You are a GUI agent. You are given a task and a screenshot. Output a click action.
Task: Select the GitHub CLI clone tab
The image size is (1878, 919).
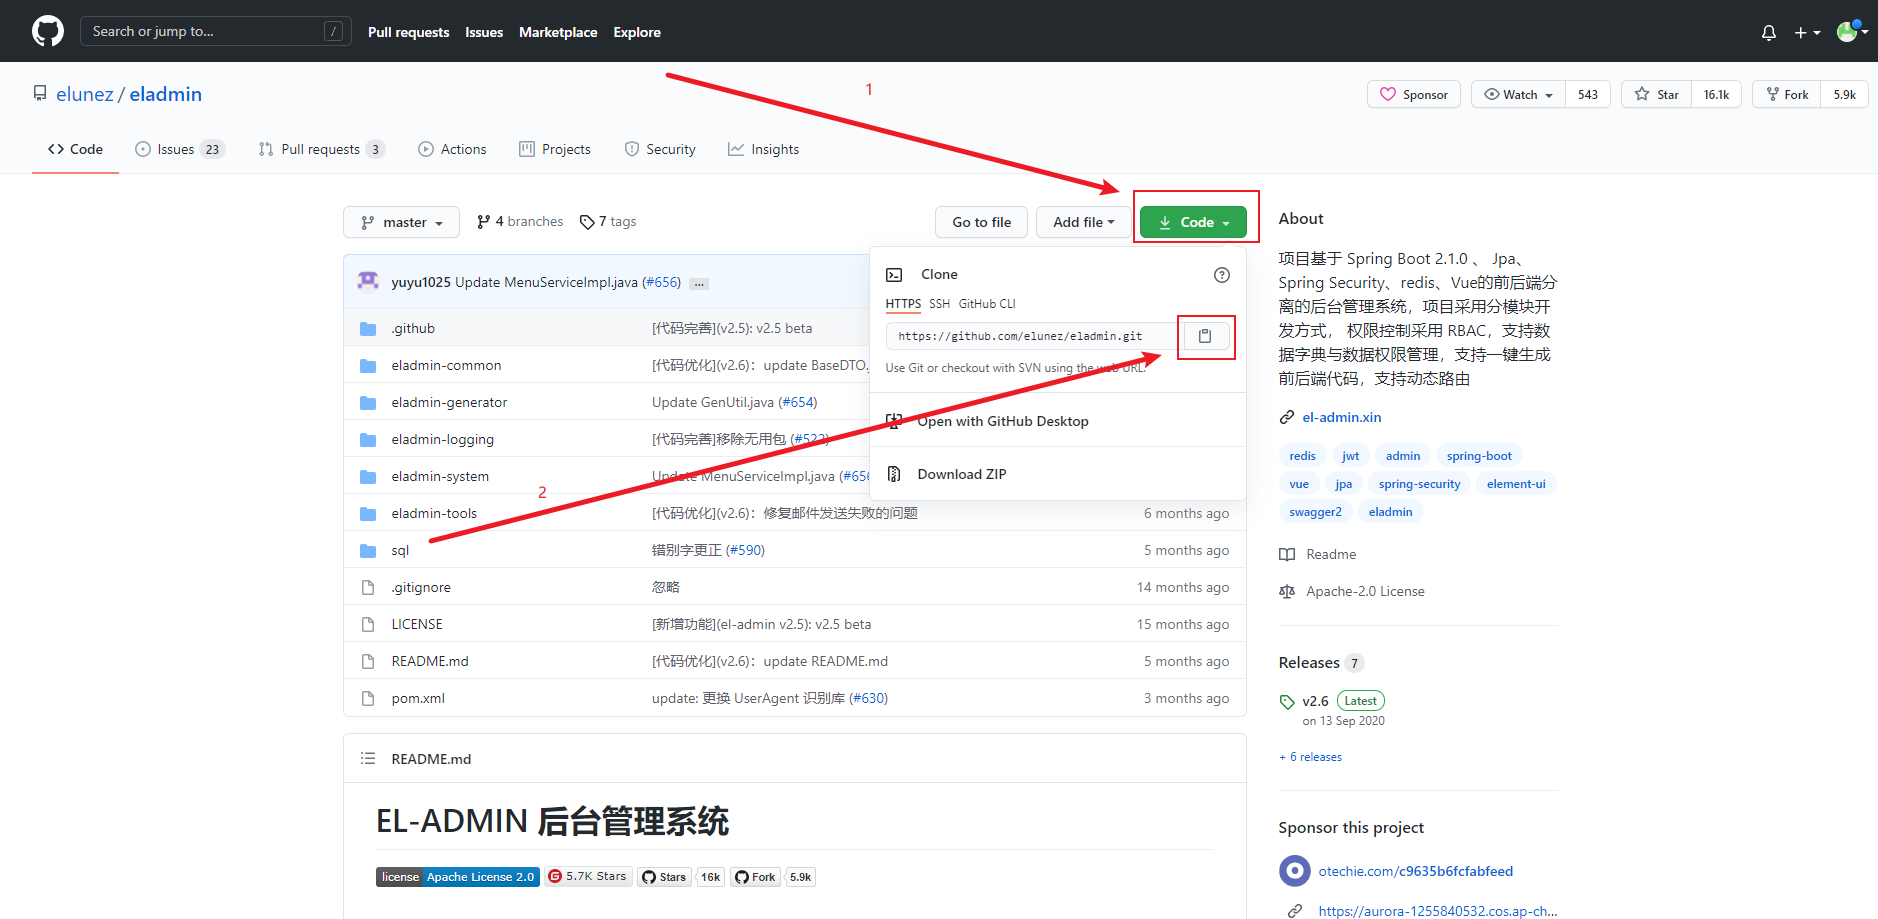[987, 304]
